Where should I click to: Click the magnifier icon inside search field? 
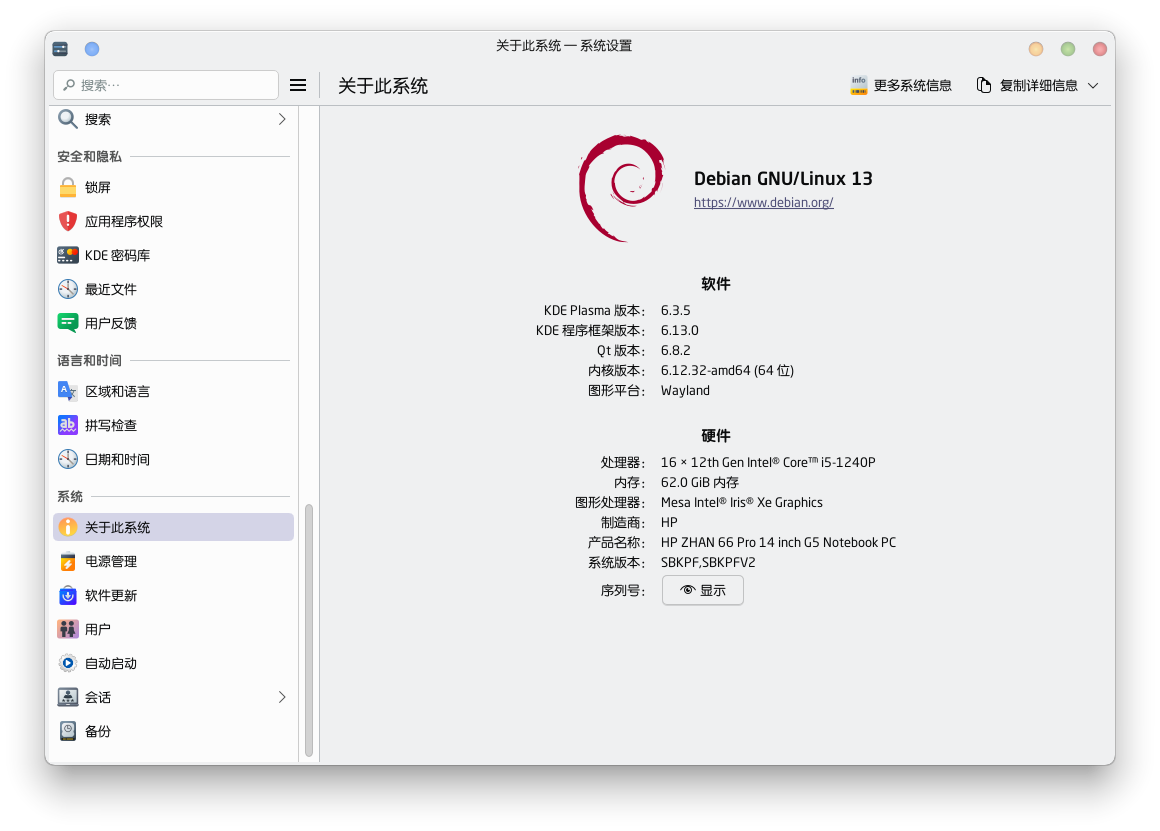coord(69,85)
